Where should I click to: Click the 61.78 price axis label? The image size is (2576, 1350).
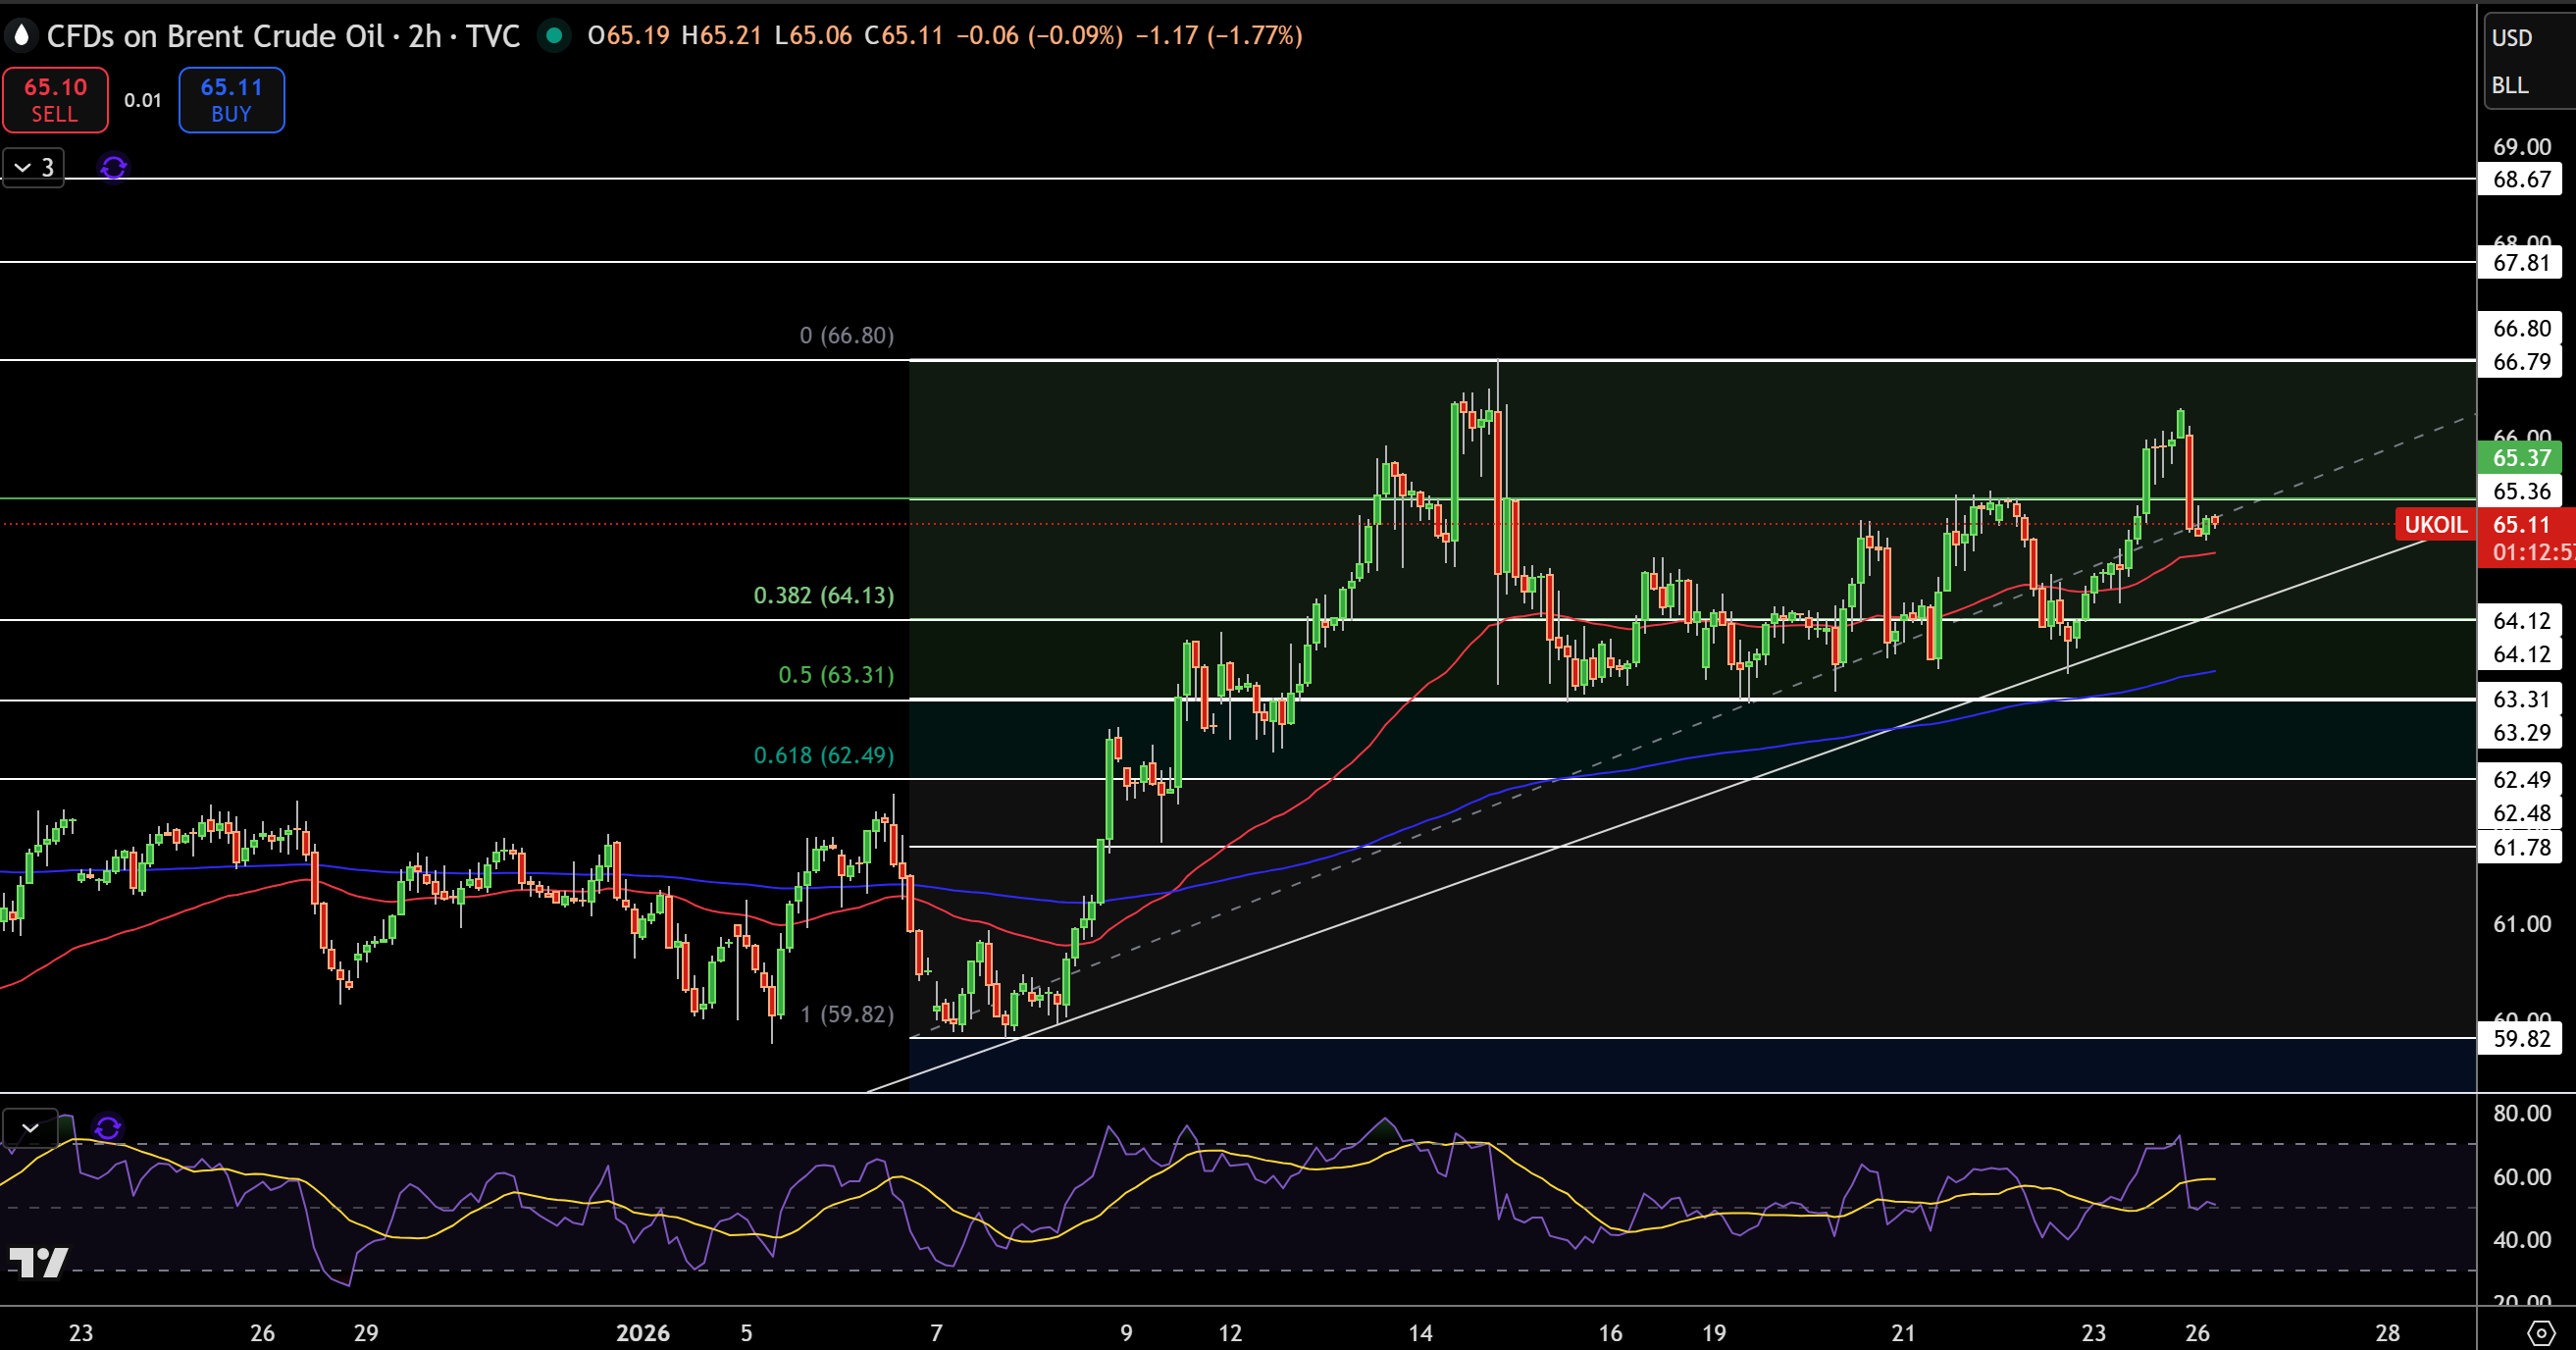(x=2521, y=847)
